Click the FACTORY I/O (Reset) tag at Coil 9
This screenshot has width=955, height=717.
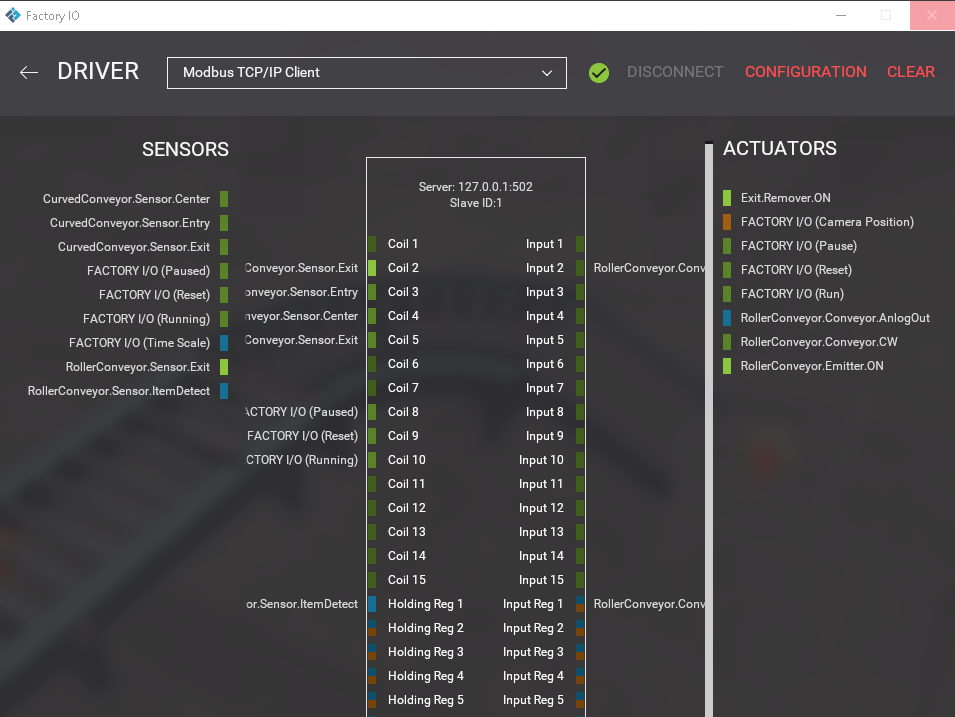[302, 436]
